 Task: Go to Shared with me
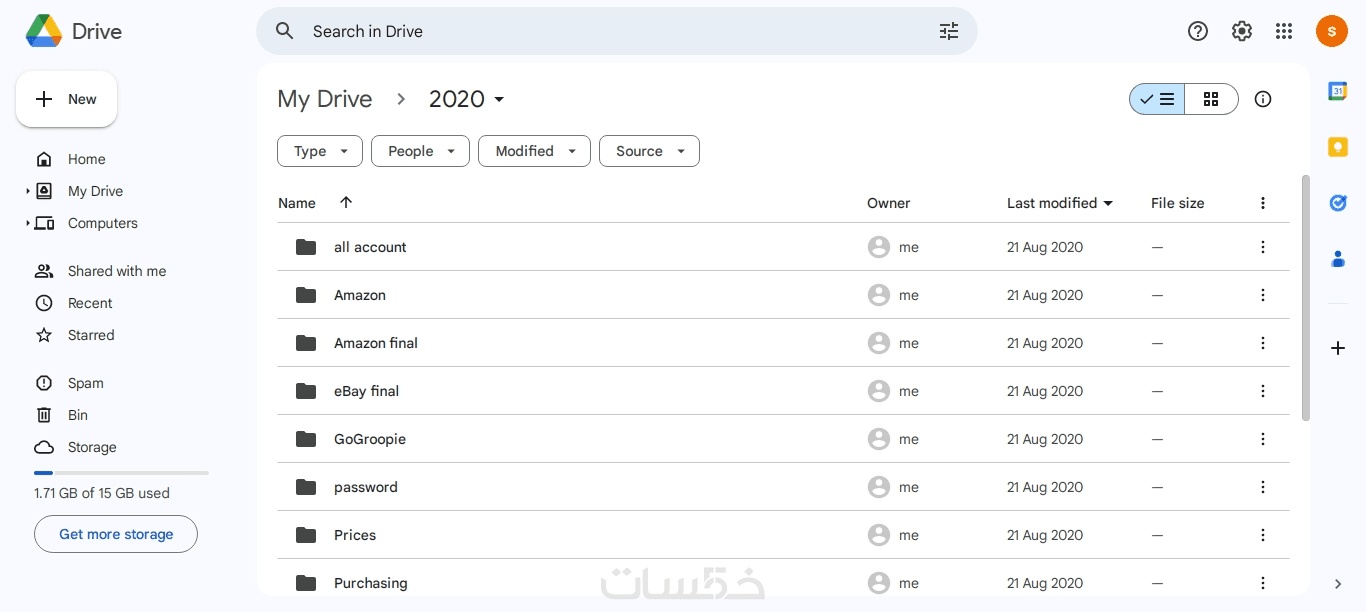click(x=116, y=271)
